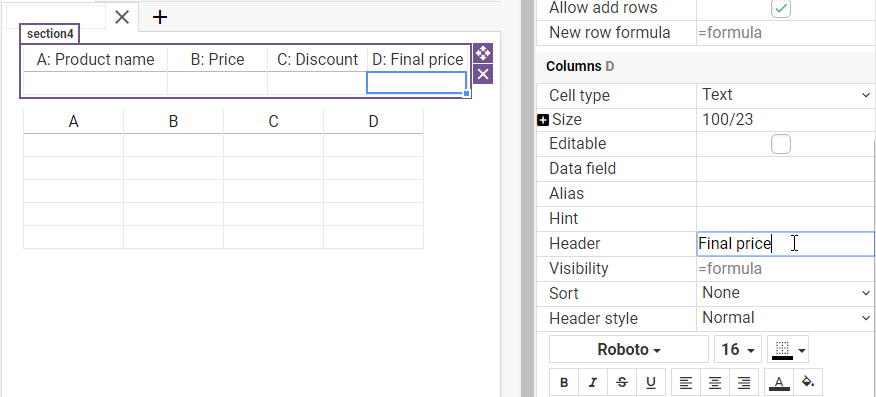Select the D: Final price column header
This screenshot has width=876, height=397.
click(418, 59)
